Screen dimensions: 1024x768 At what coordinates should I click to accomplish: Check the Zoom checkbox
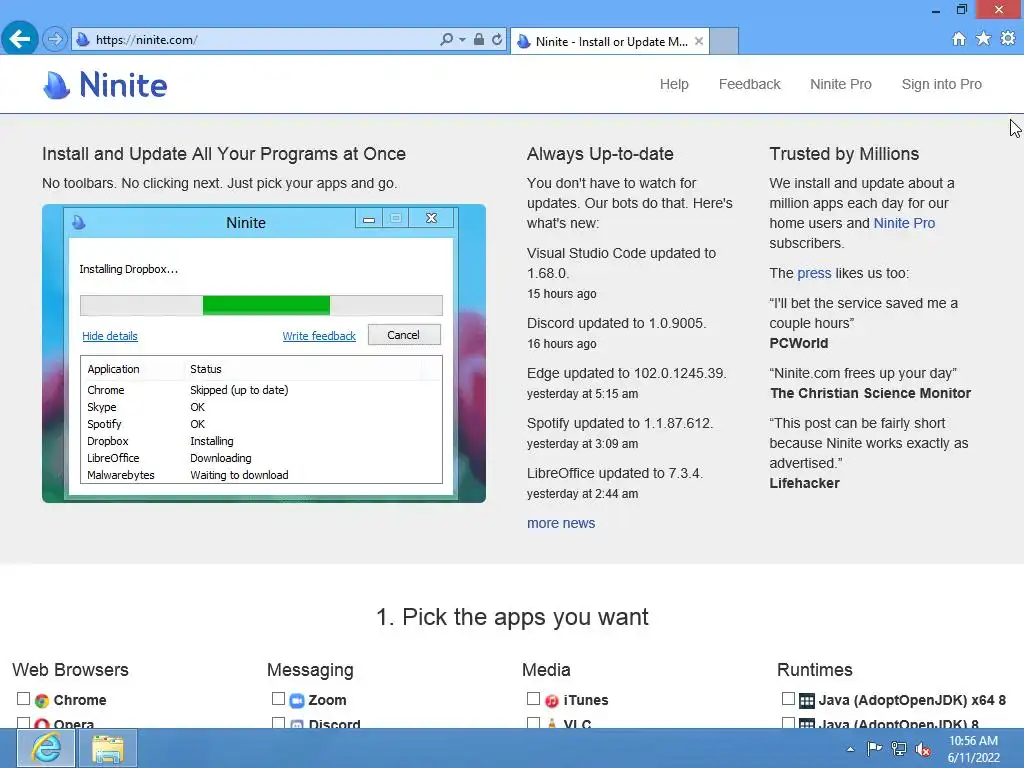click(278, 699)
